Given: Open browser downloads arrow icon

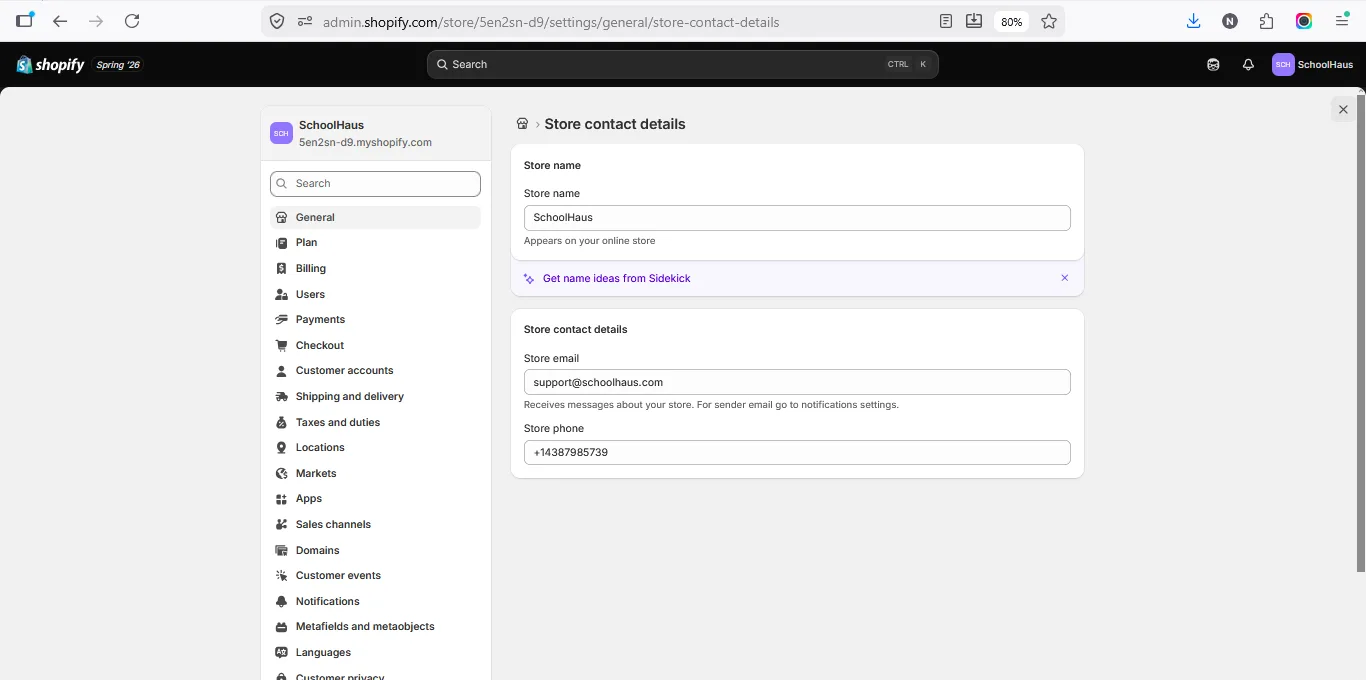Looking at the screenshot, I should pos(1193,21).
